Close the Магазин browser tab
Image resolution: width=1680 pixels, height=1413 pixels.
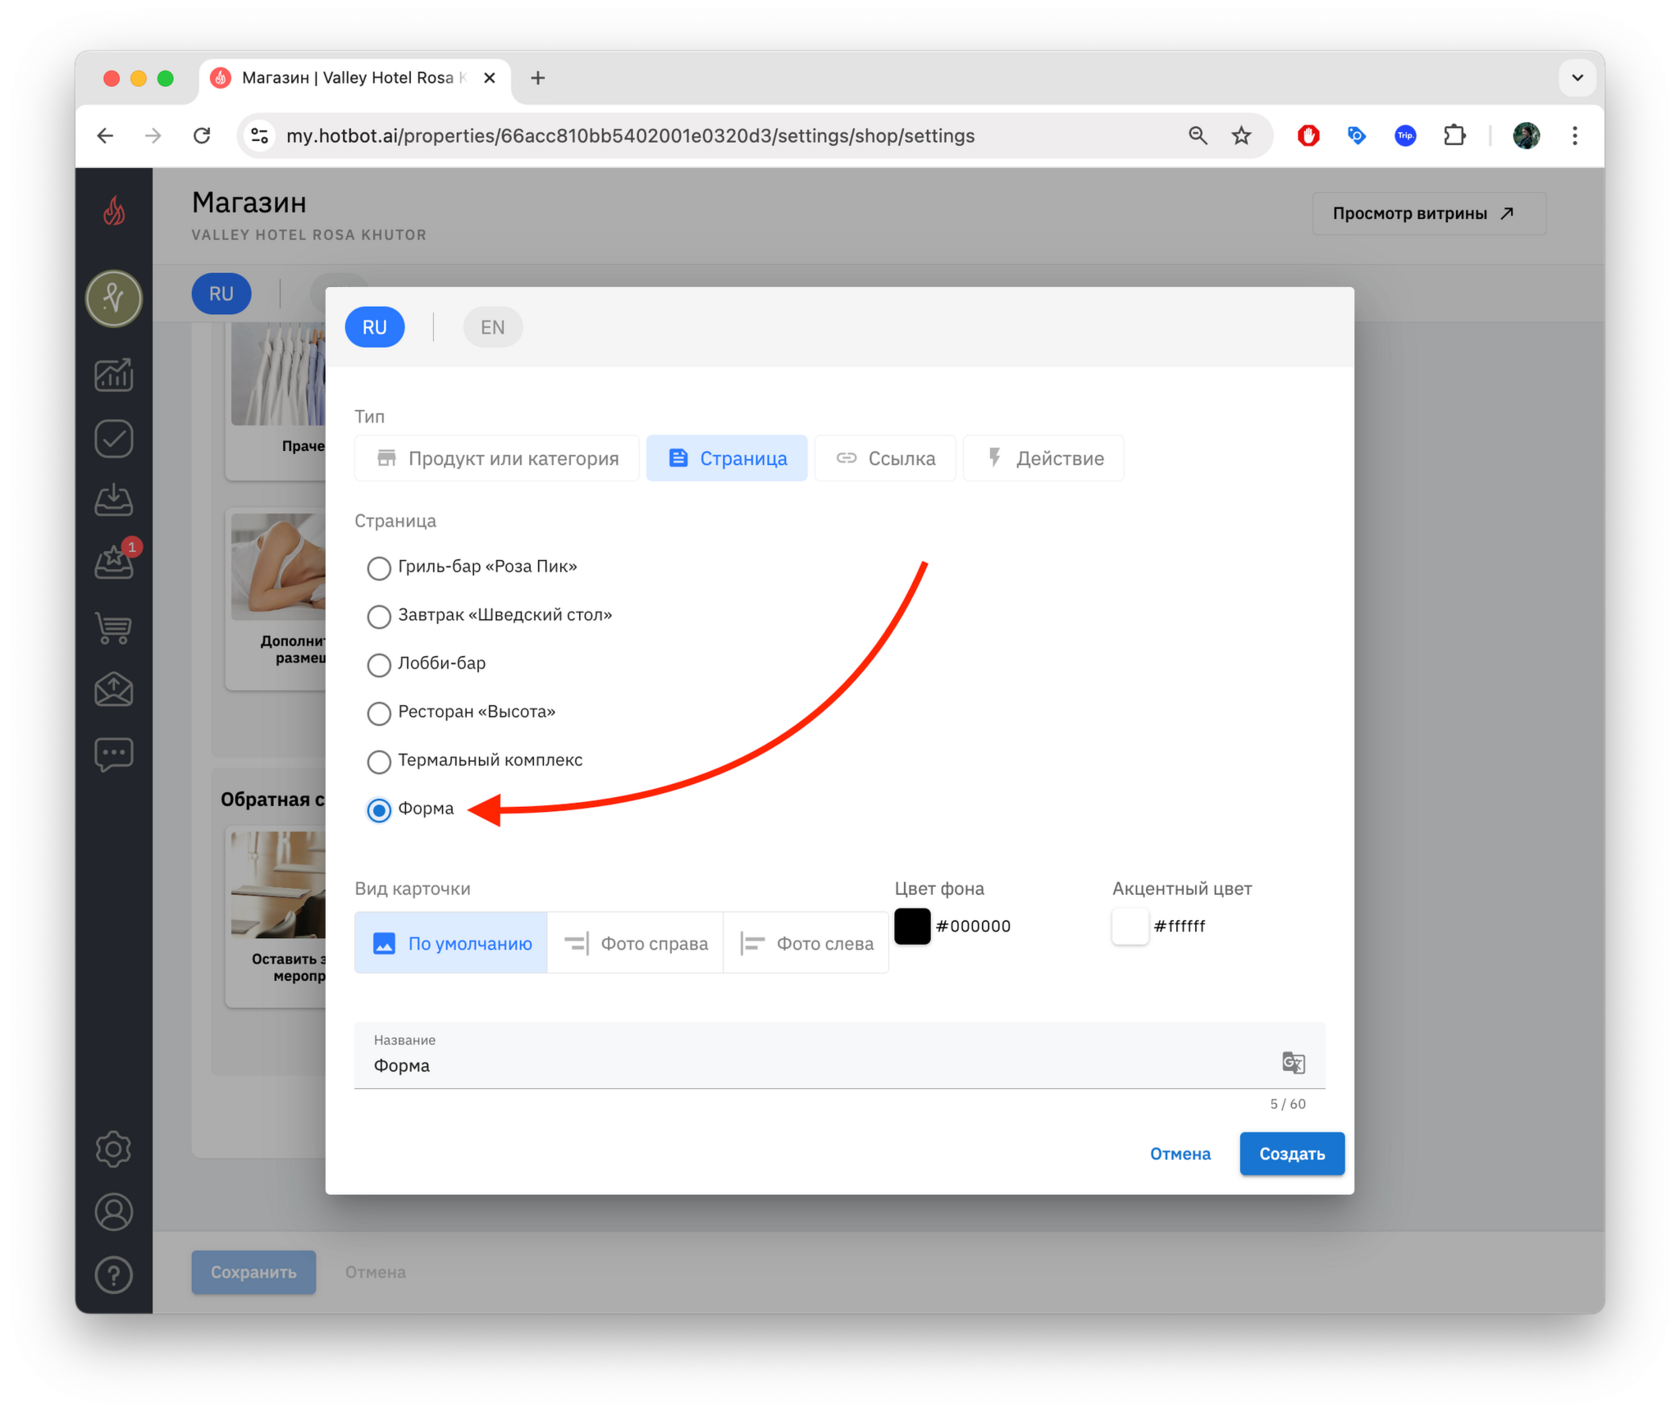[x=489, y=78]
